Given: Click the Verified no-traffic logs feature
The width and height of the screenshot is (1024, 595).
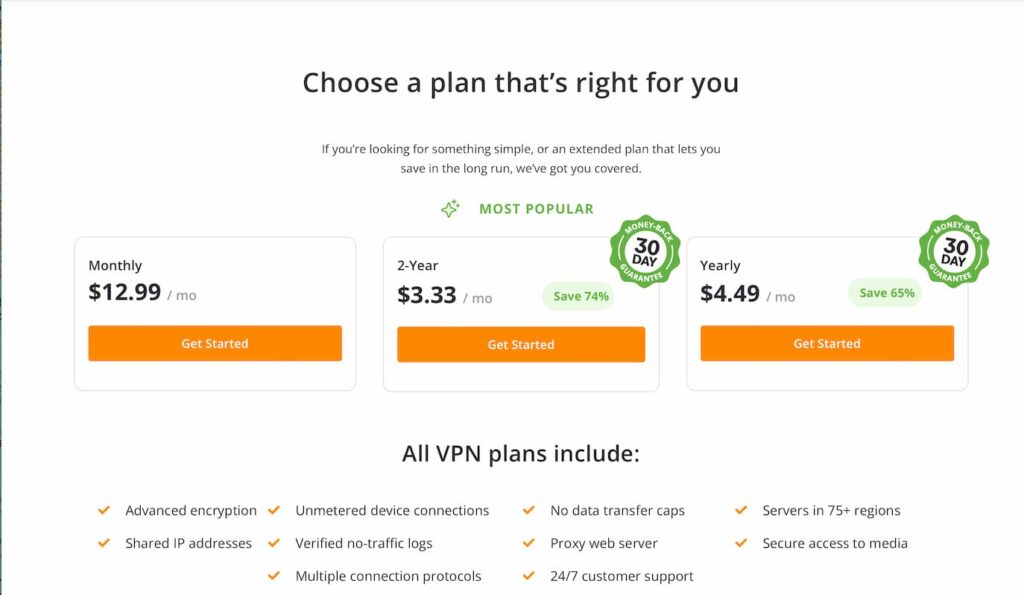Looking at the screenshot, I should (x=364, y=543).
